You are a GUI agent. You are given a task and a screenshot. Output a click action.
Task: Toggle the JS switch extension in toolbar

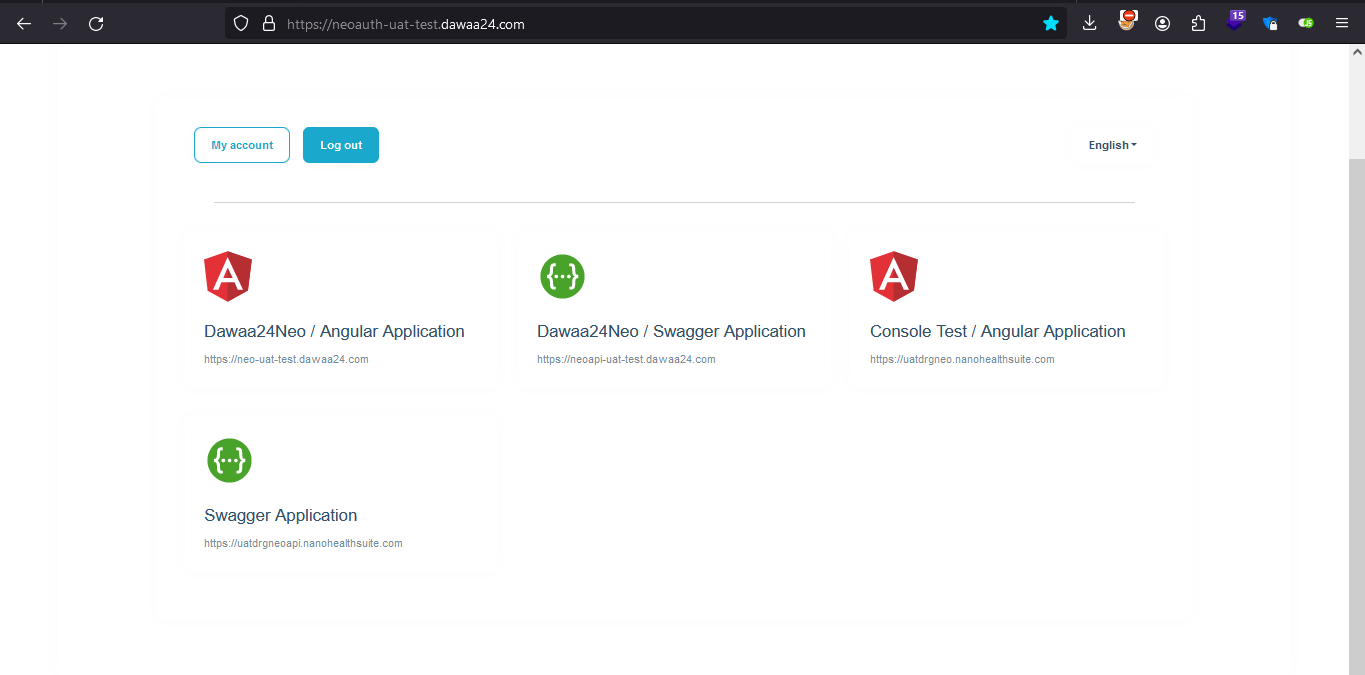[x=1306, y=23]
